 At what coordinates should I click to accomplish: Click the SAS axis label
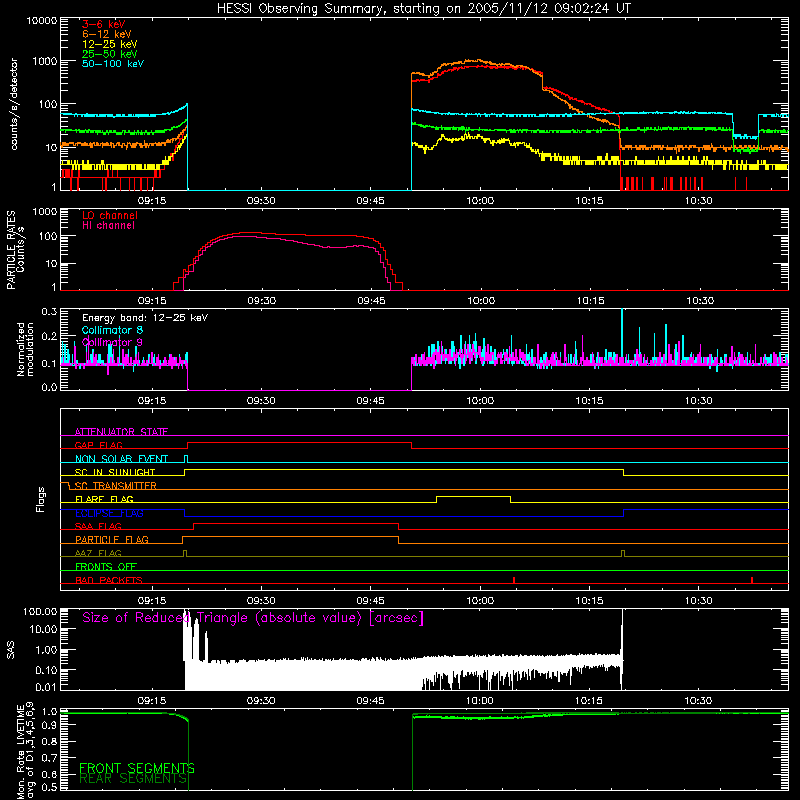pyautogui.click(x=11, y=651)
